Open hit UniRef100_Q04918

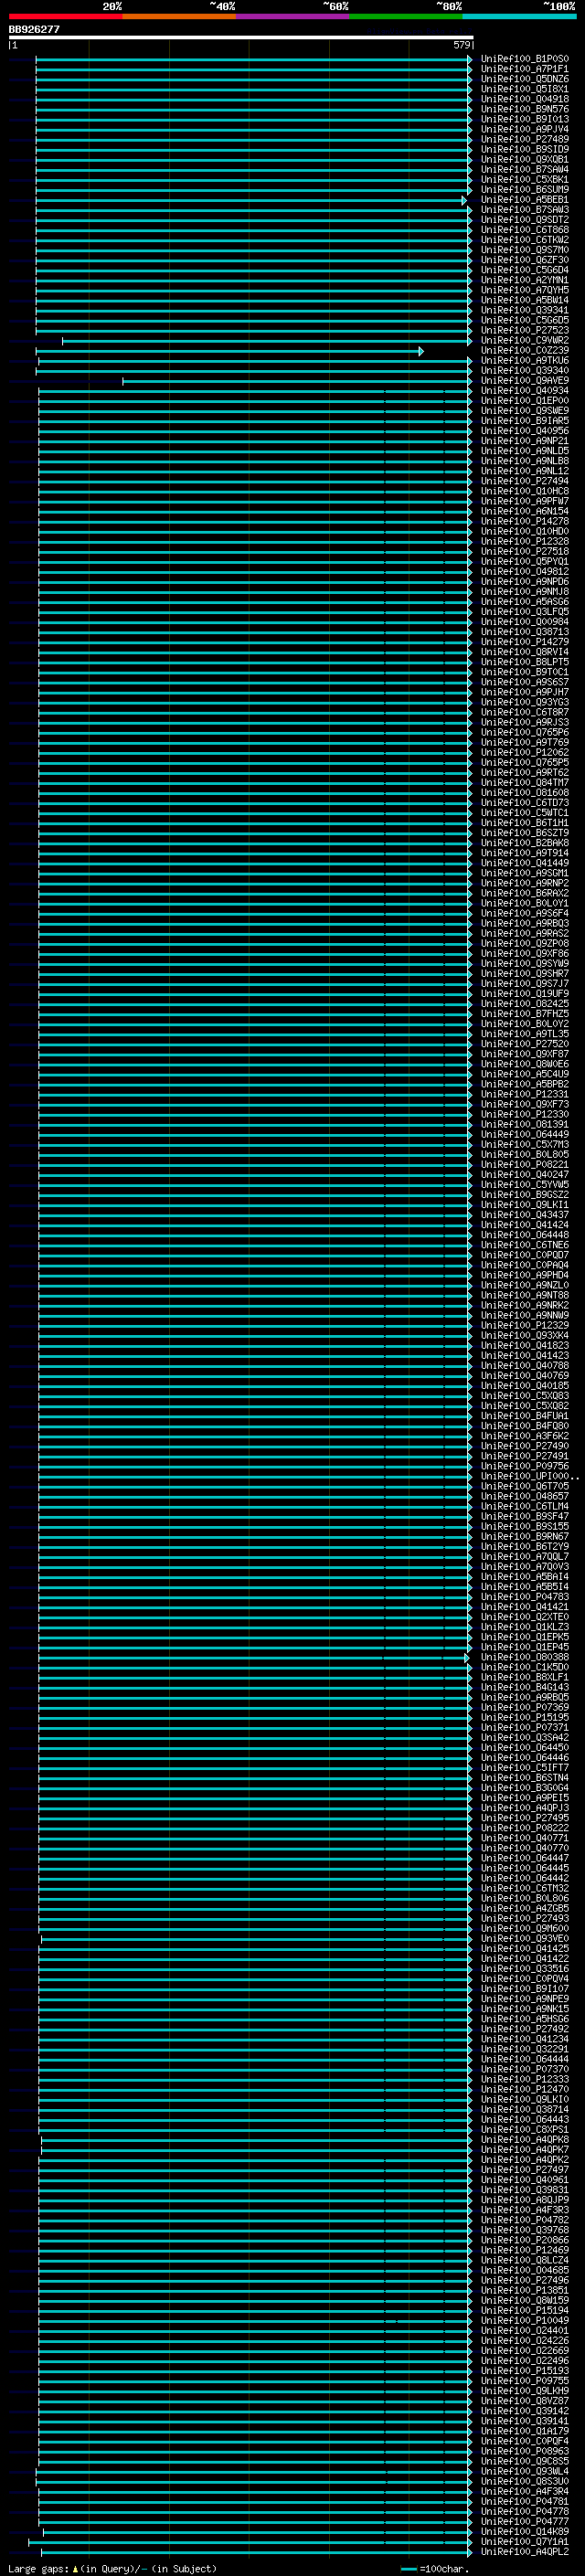click(524, 99)
